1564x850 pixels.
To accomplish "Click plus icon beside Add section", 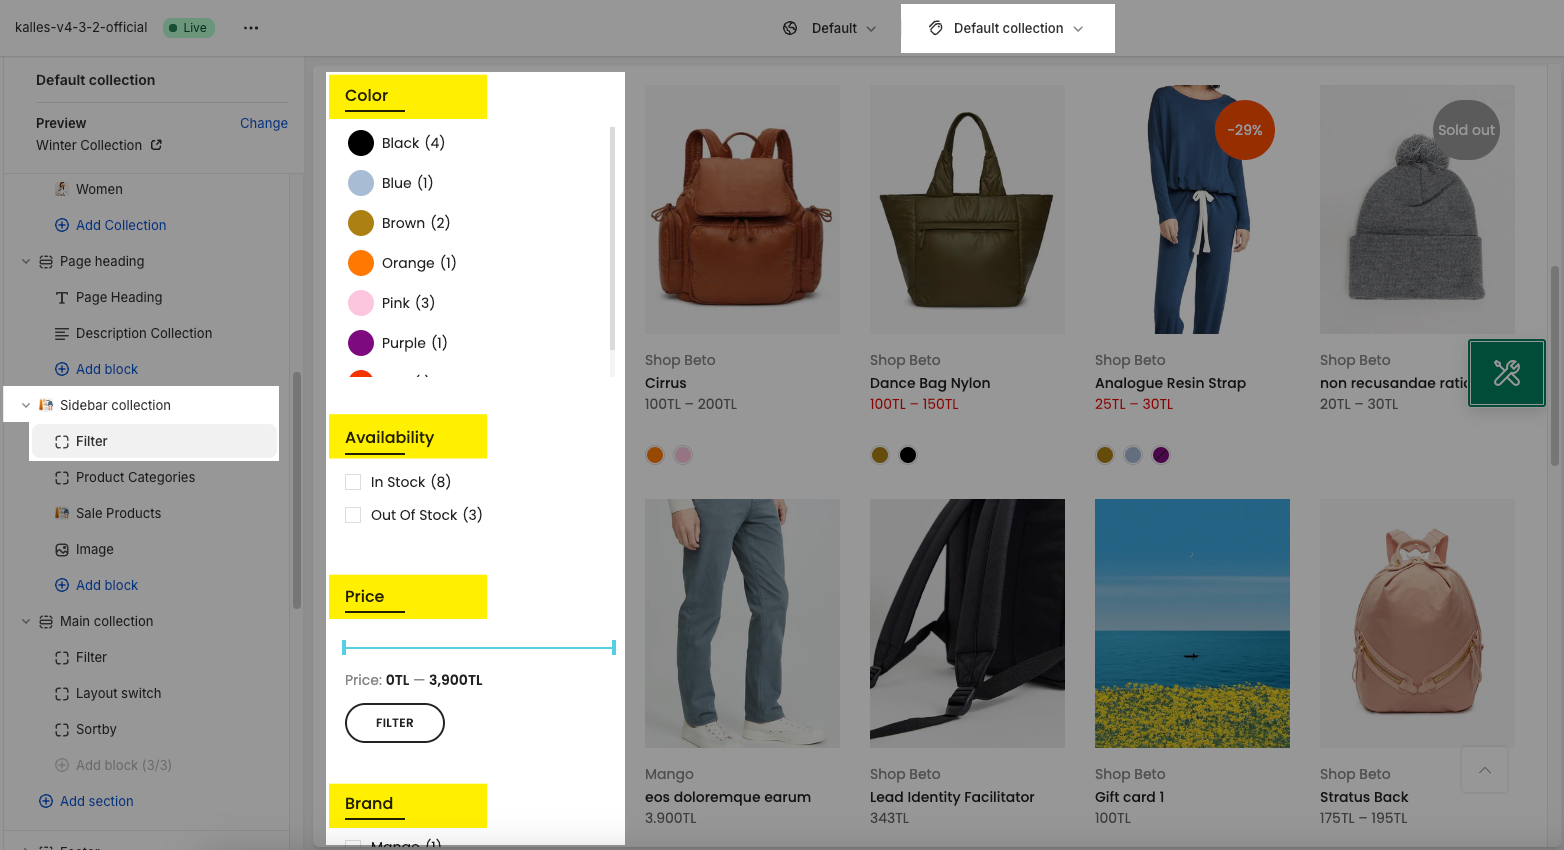I will 46,801.
